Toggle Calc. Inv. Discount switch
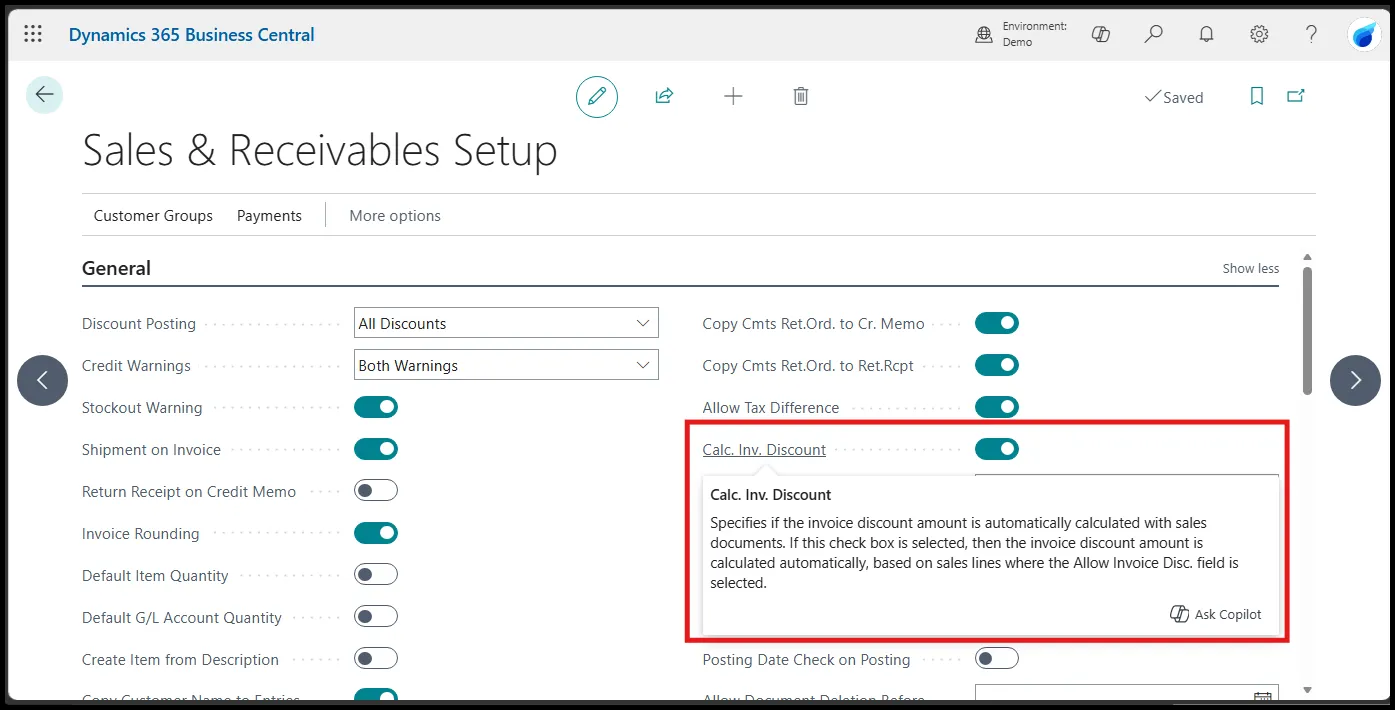This screenshot has height=710, width=1395. 997,449
